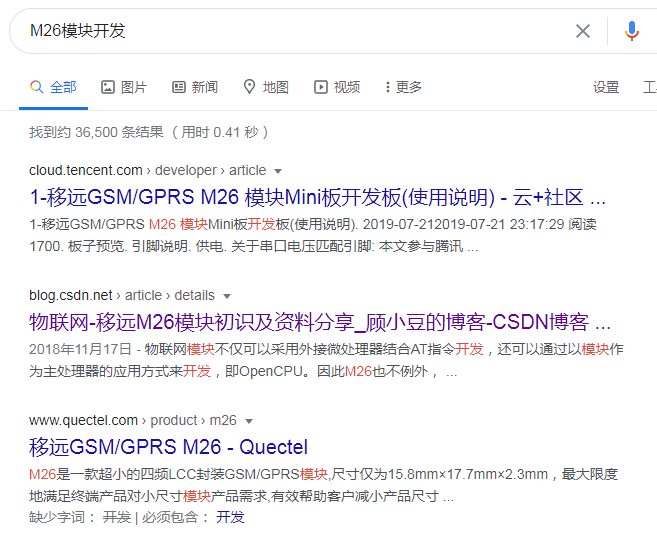The height and width of the screenshot is (554, 657).
Task: Open result 1-移远GSM/GPRS M26 模块Mini板开发板
Action: point(318,197)
